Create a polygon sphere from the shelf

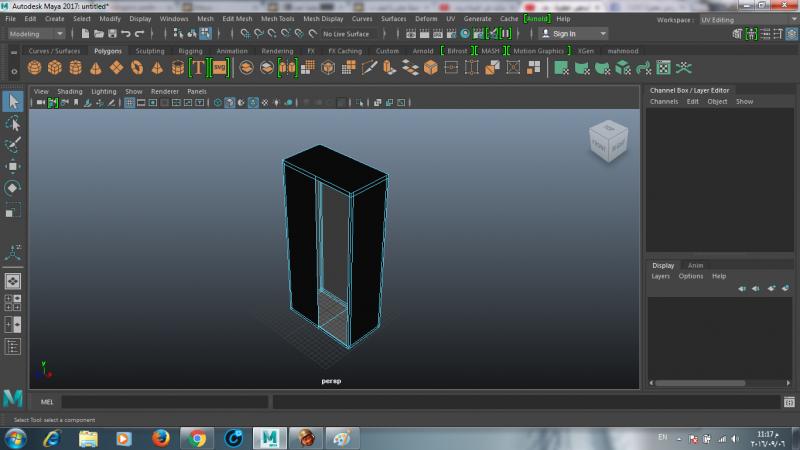34,68
